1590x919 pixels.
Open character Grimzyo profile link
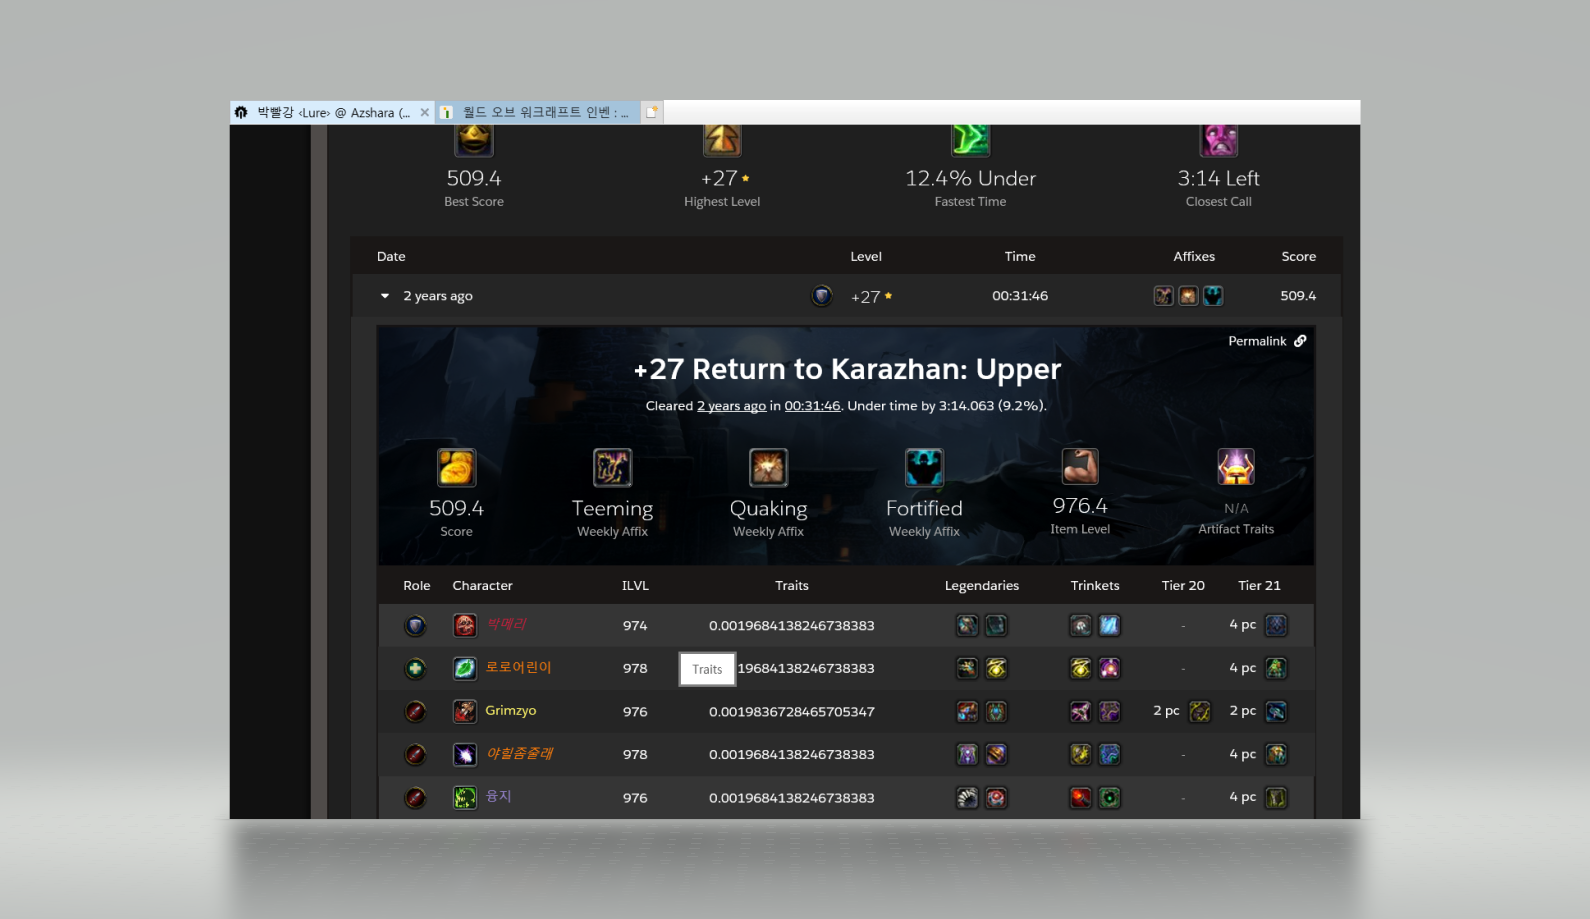pyautogui.click(x=511, y=711)
